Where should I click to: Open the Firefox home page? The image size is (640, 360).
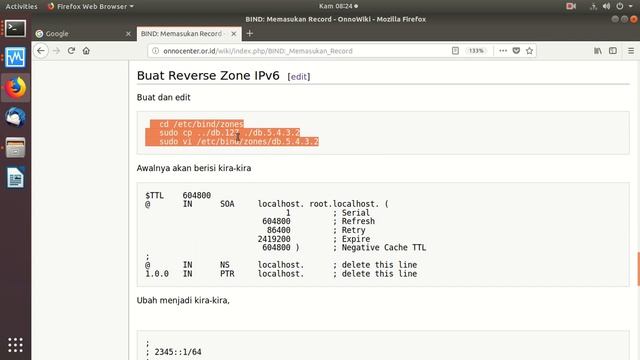coord(86,51)
